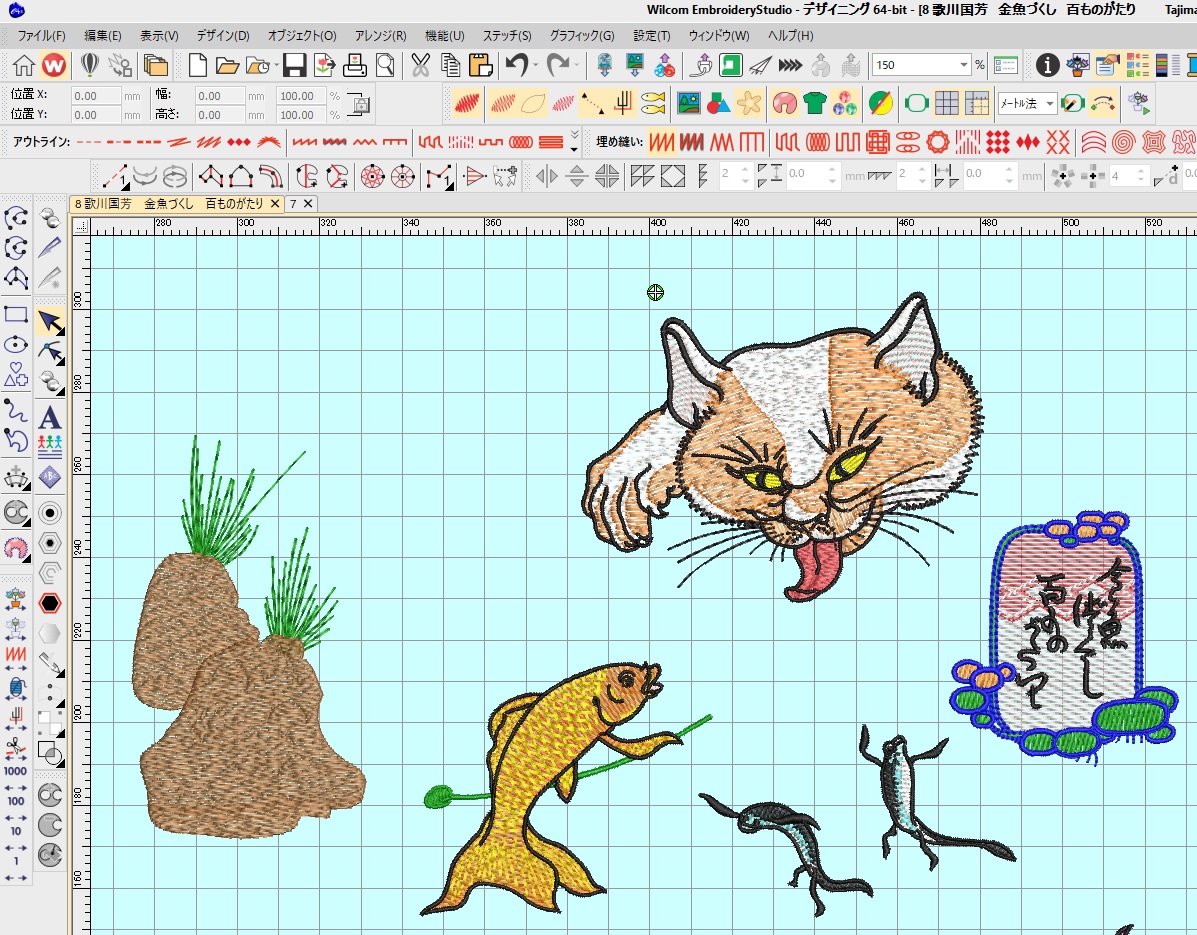Open the ウィンドウ(W) menu
Screen dimensions: 1197x935
coord(718,36)
